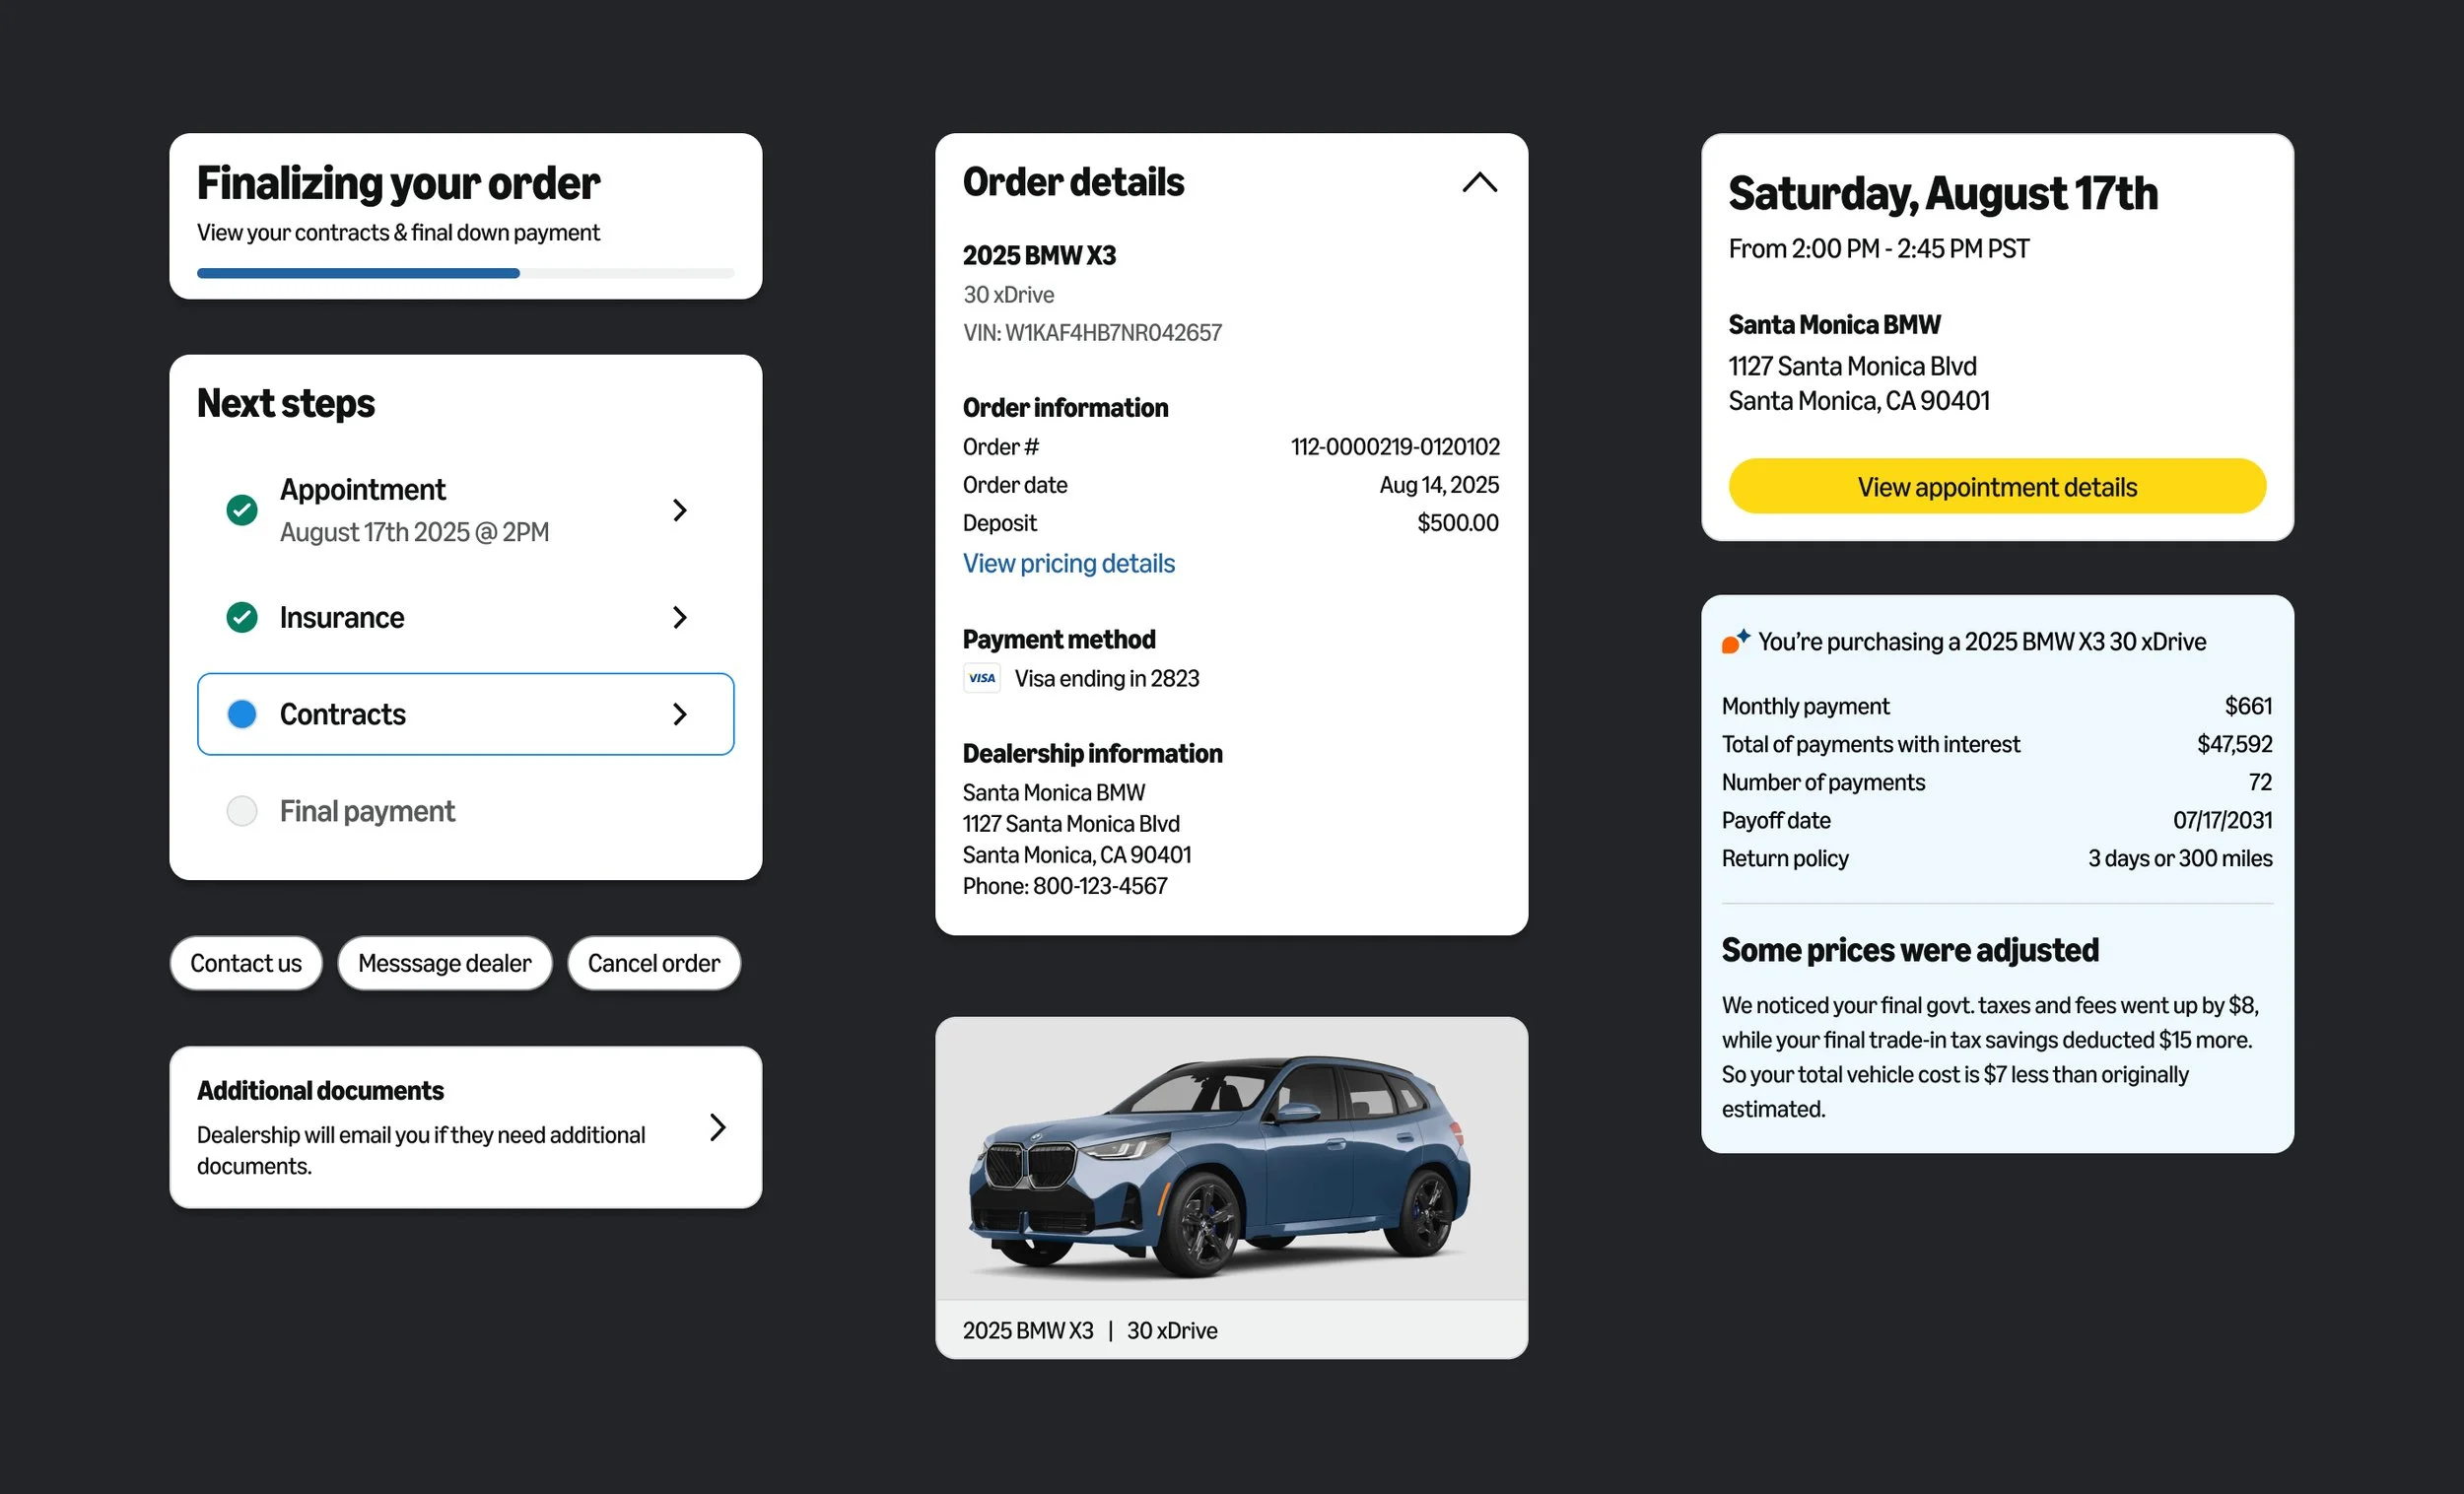Click the BMW X3 vehicle image
Viewport: 2464px width, 1494px height.
tap(1231, 1159)
